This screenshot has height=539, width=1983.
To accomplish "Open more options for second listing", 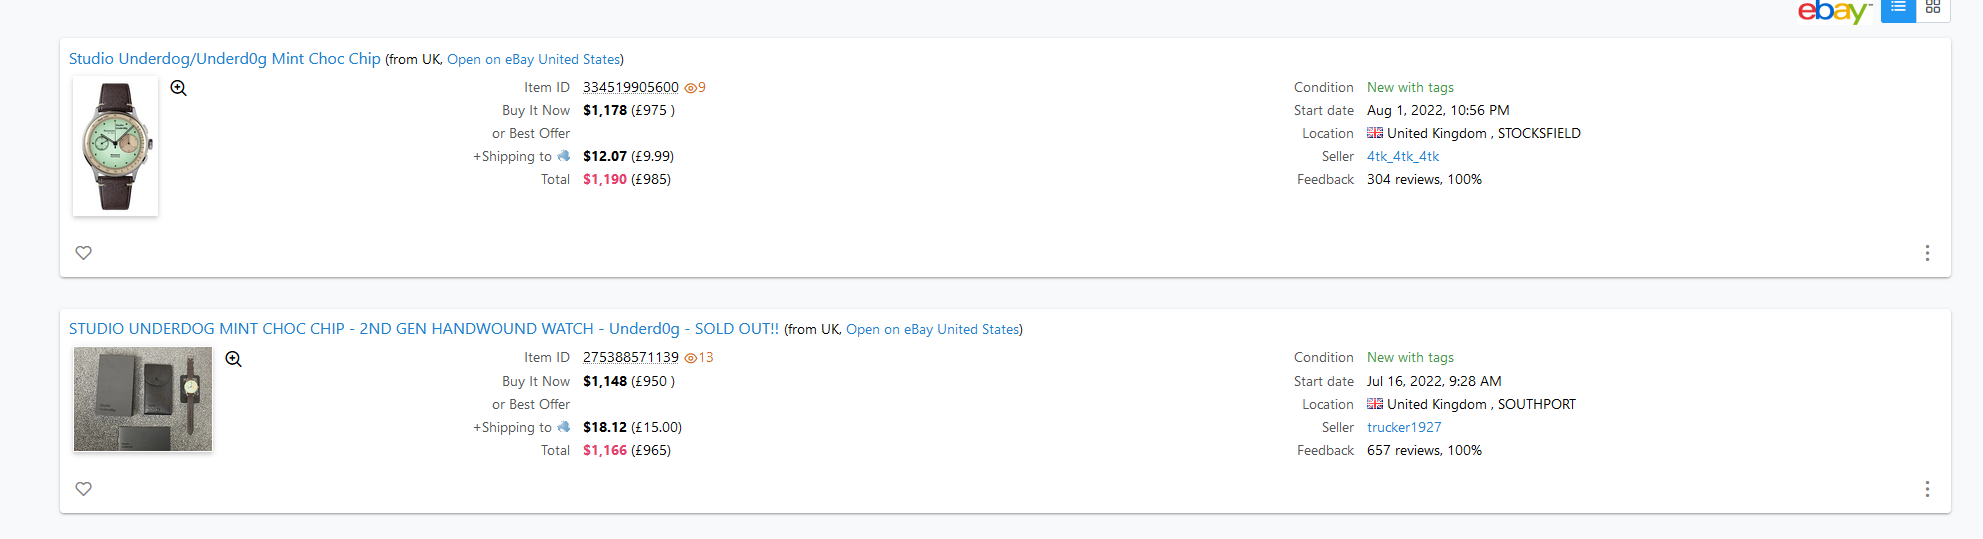I will pyautogui.click(x=1927, y=489).
